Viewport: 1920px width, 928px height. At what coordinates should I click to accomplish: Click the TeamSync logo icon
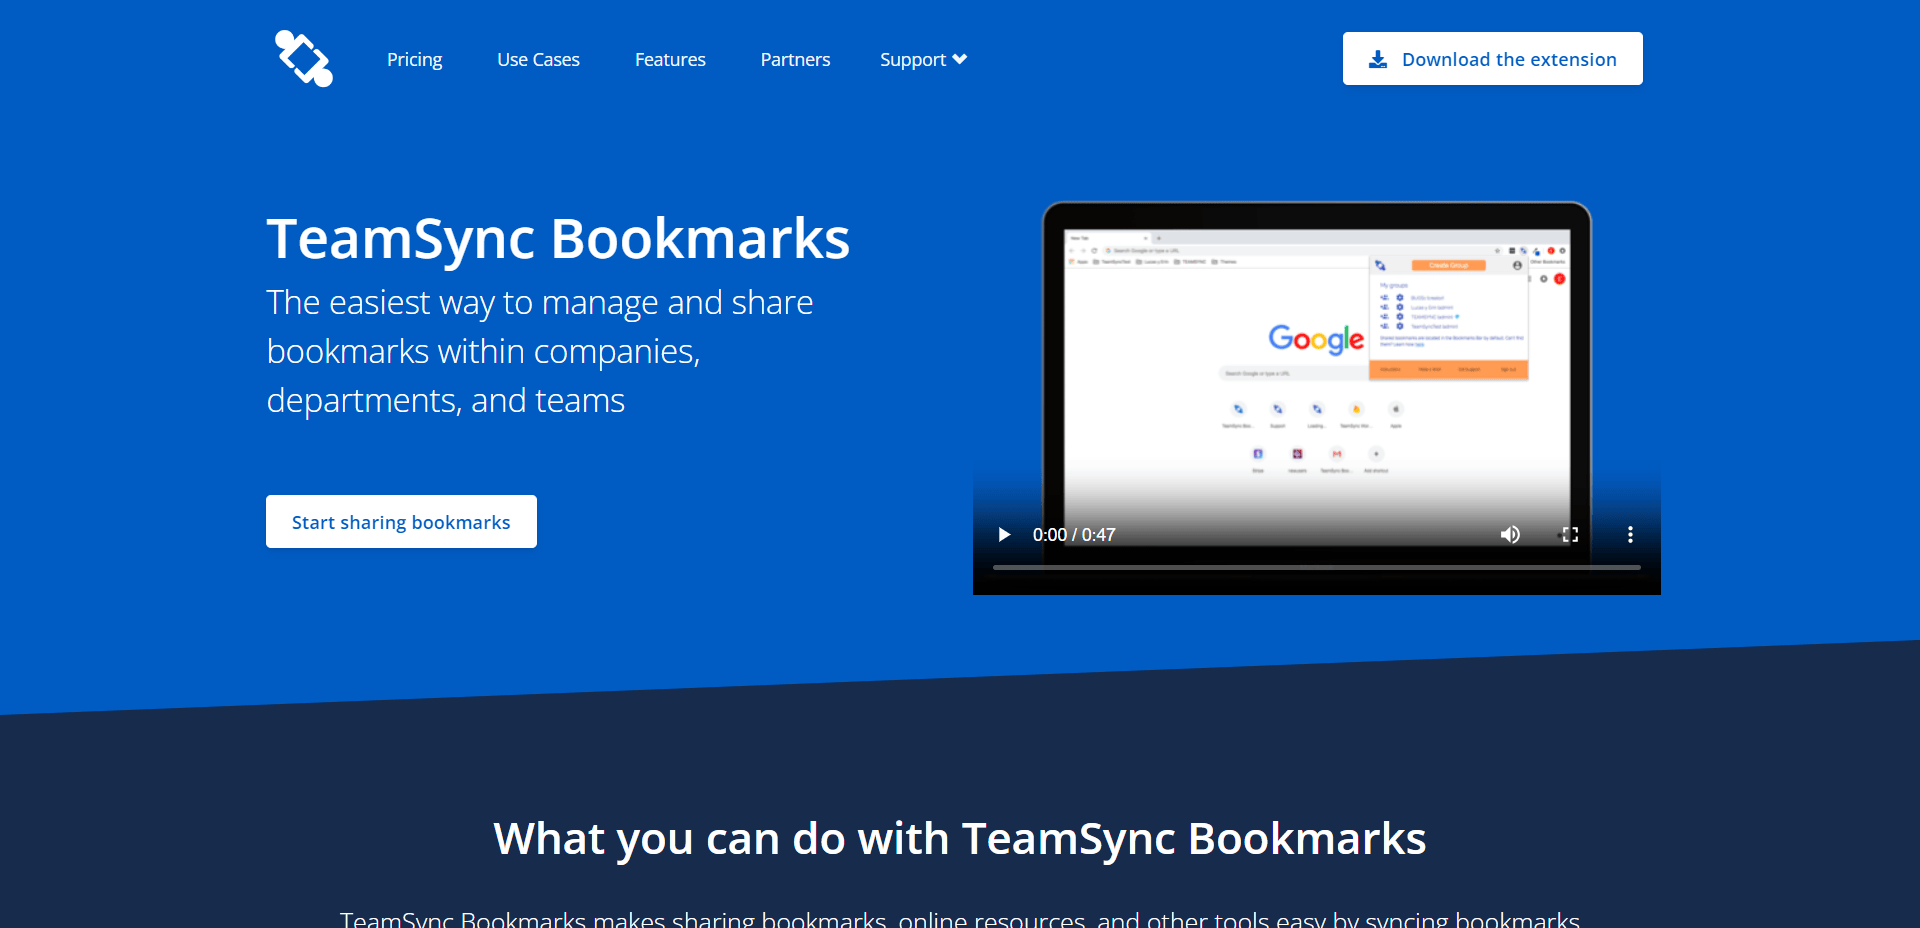pyautogui.click(x=304, y=59)
